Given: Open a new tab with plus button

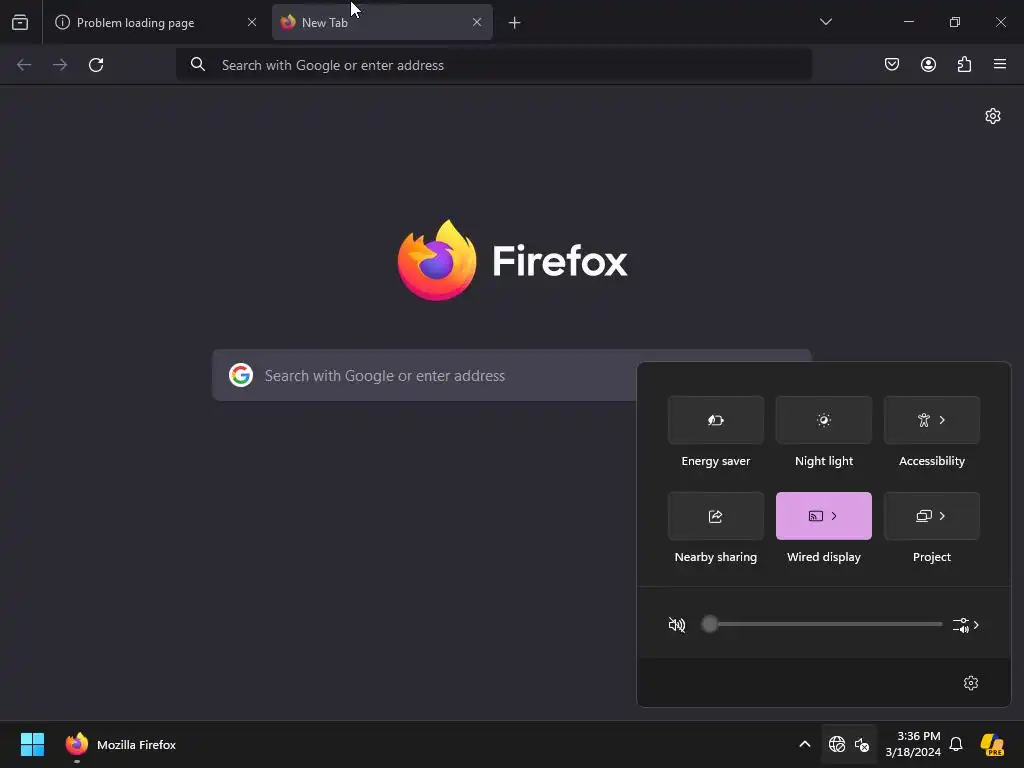Looking at the screenshot, I should [515, 23].
